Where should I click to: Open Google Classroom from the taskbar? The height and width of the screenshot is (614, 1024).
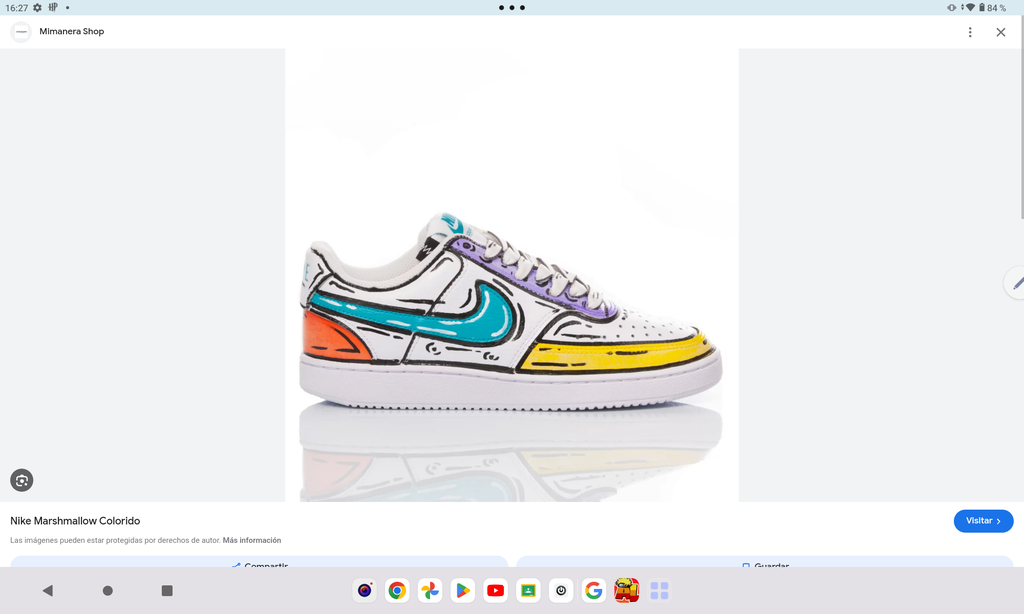pyautogui.click(x=528, y=590)
